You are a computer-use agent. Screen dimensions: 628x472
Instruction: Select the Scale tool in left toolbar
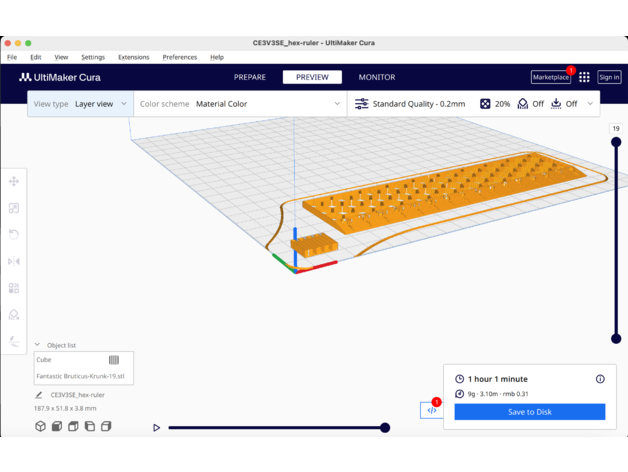(14, 208)
